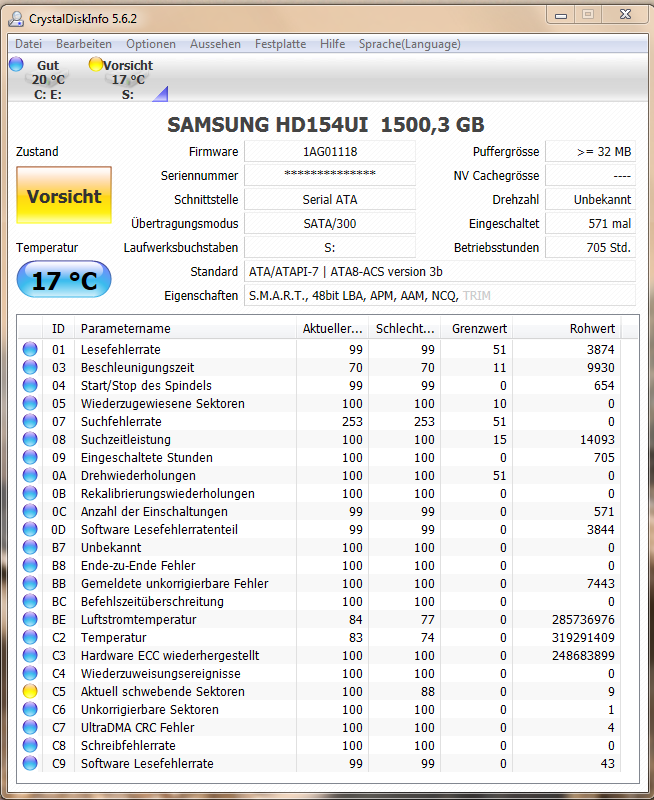Open the Optionen menu

pos(151,44)
